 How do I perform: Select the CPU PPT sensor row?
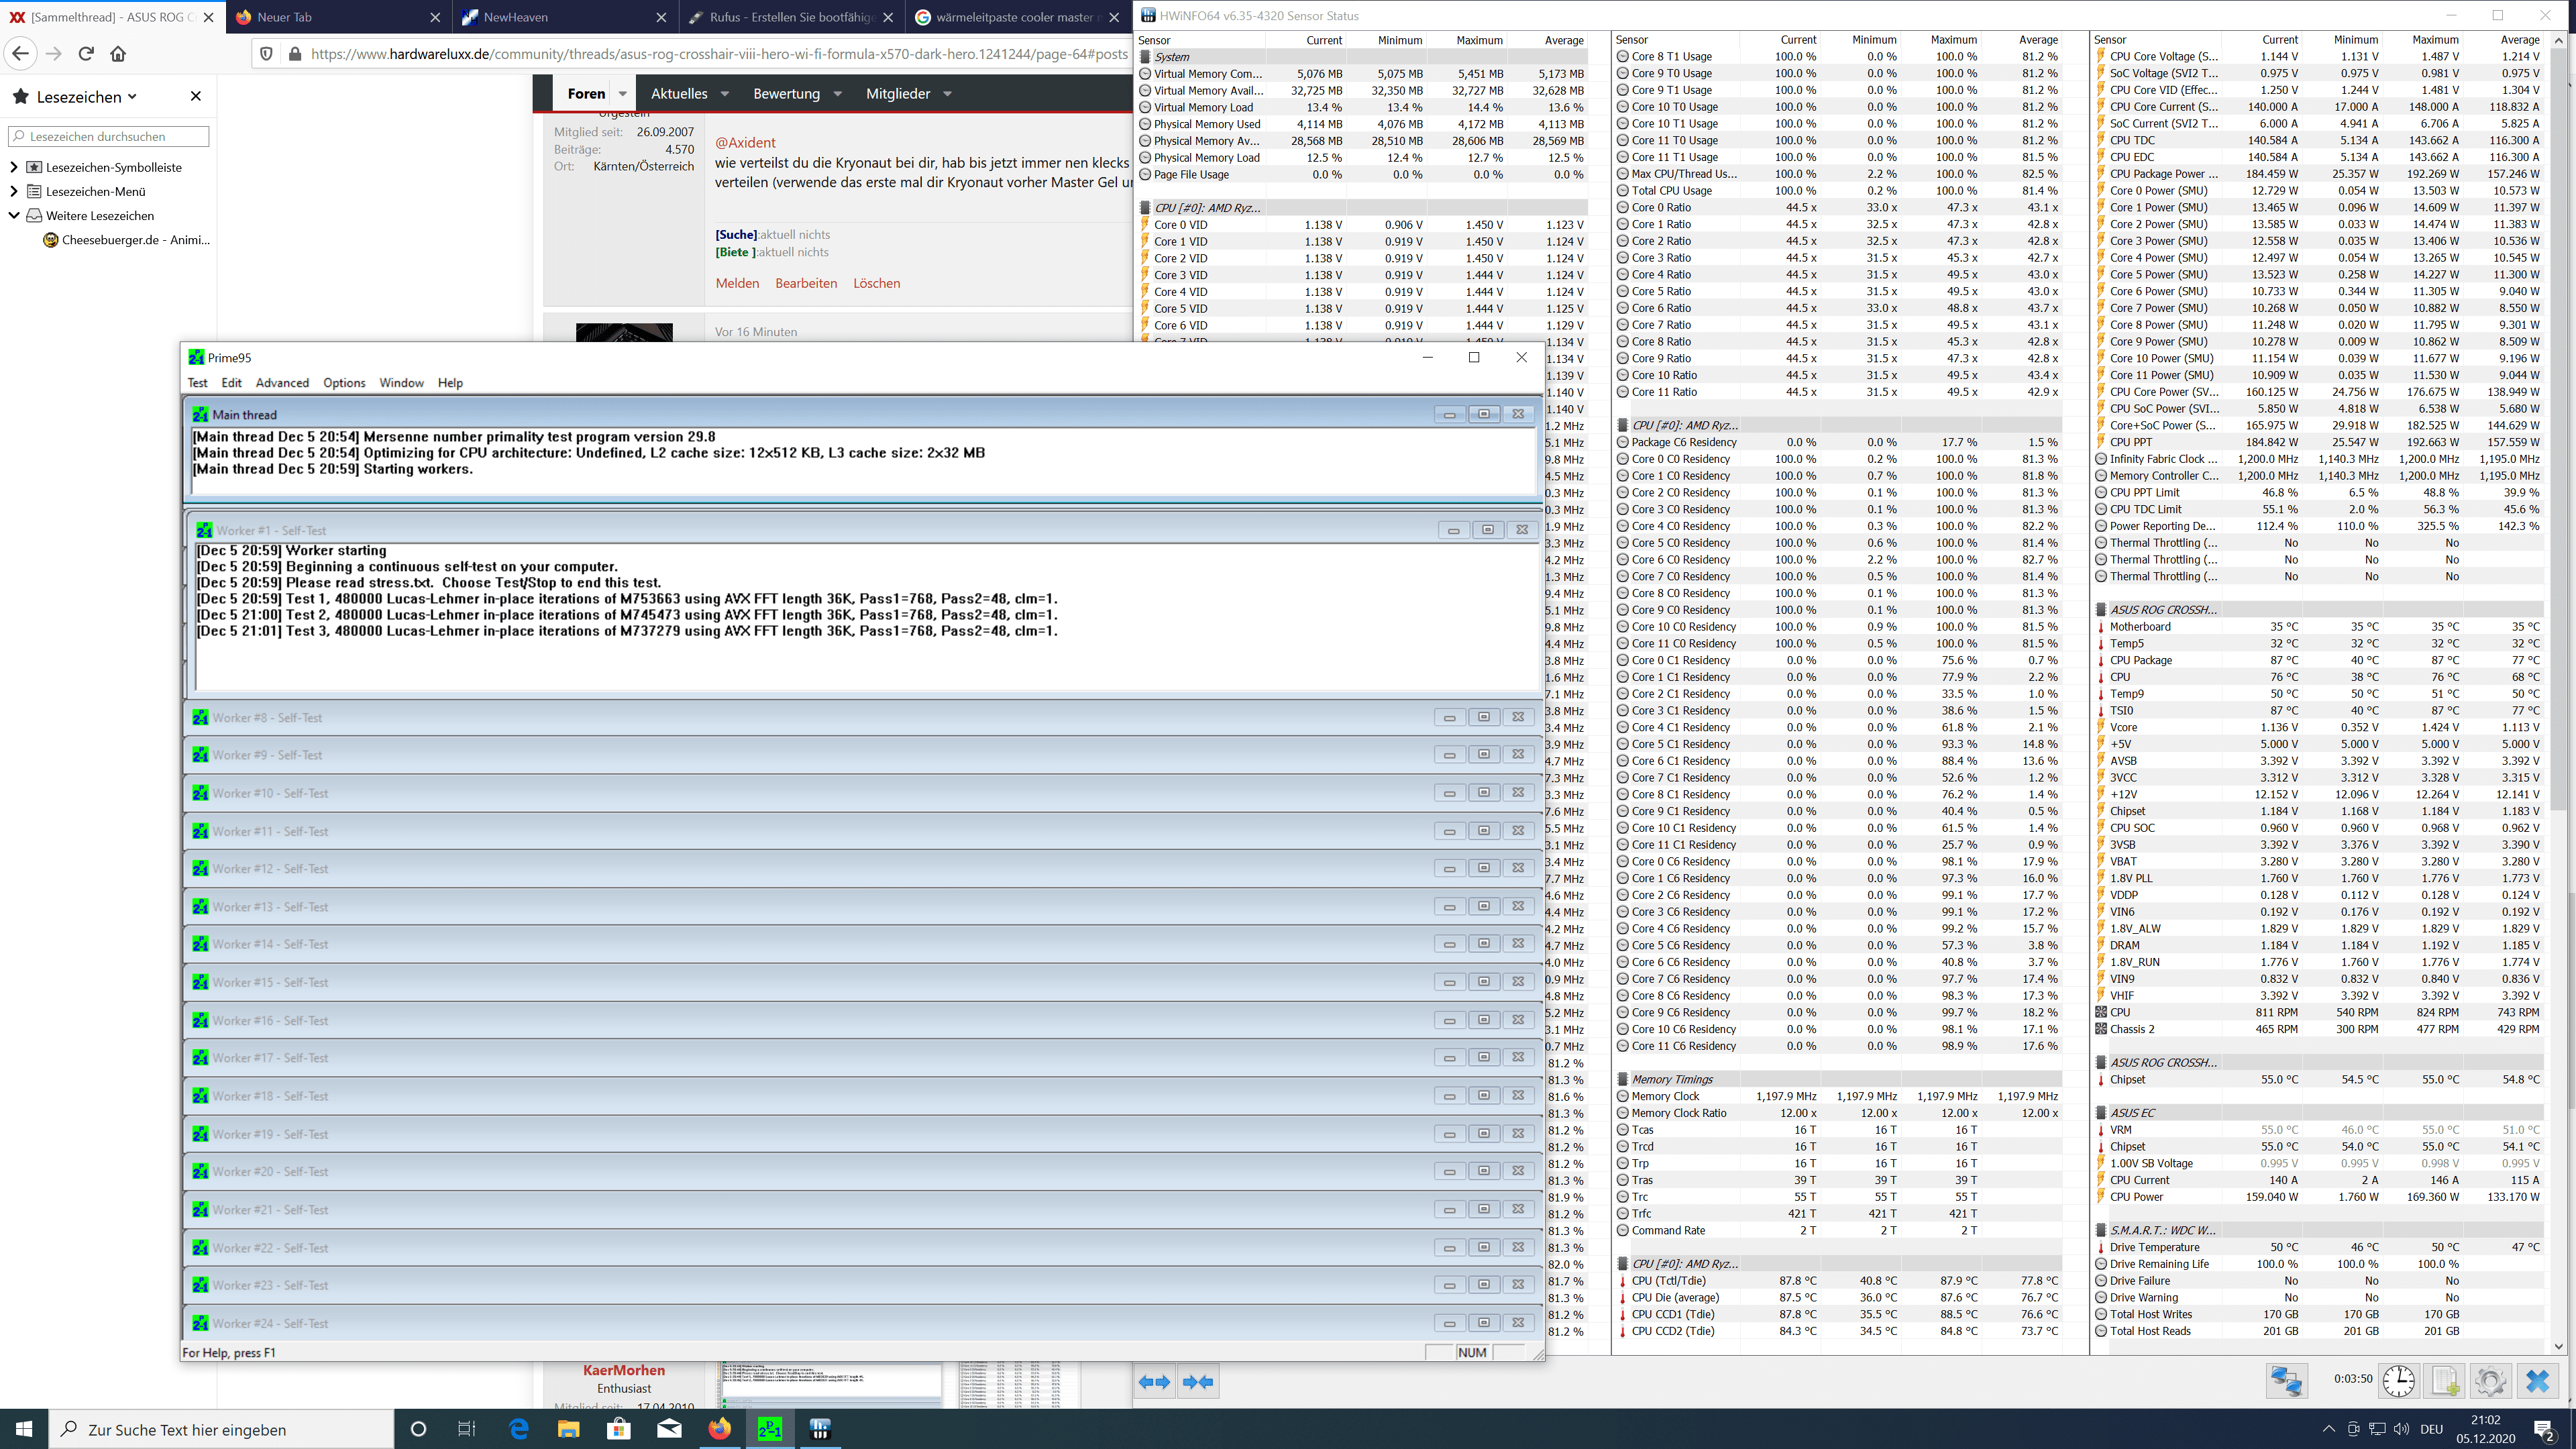(x=2318, y=442)
